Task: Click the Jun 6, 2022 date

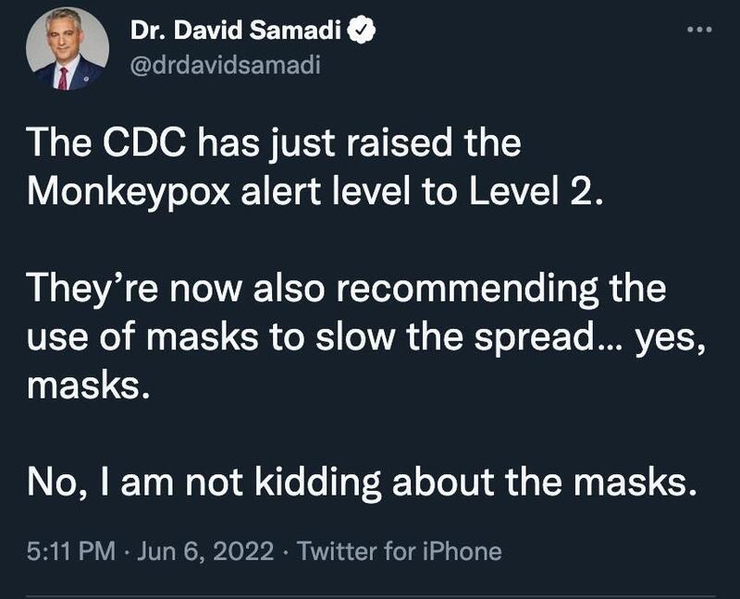Action: tap(205, 551)
